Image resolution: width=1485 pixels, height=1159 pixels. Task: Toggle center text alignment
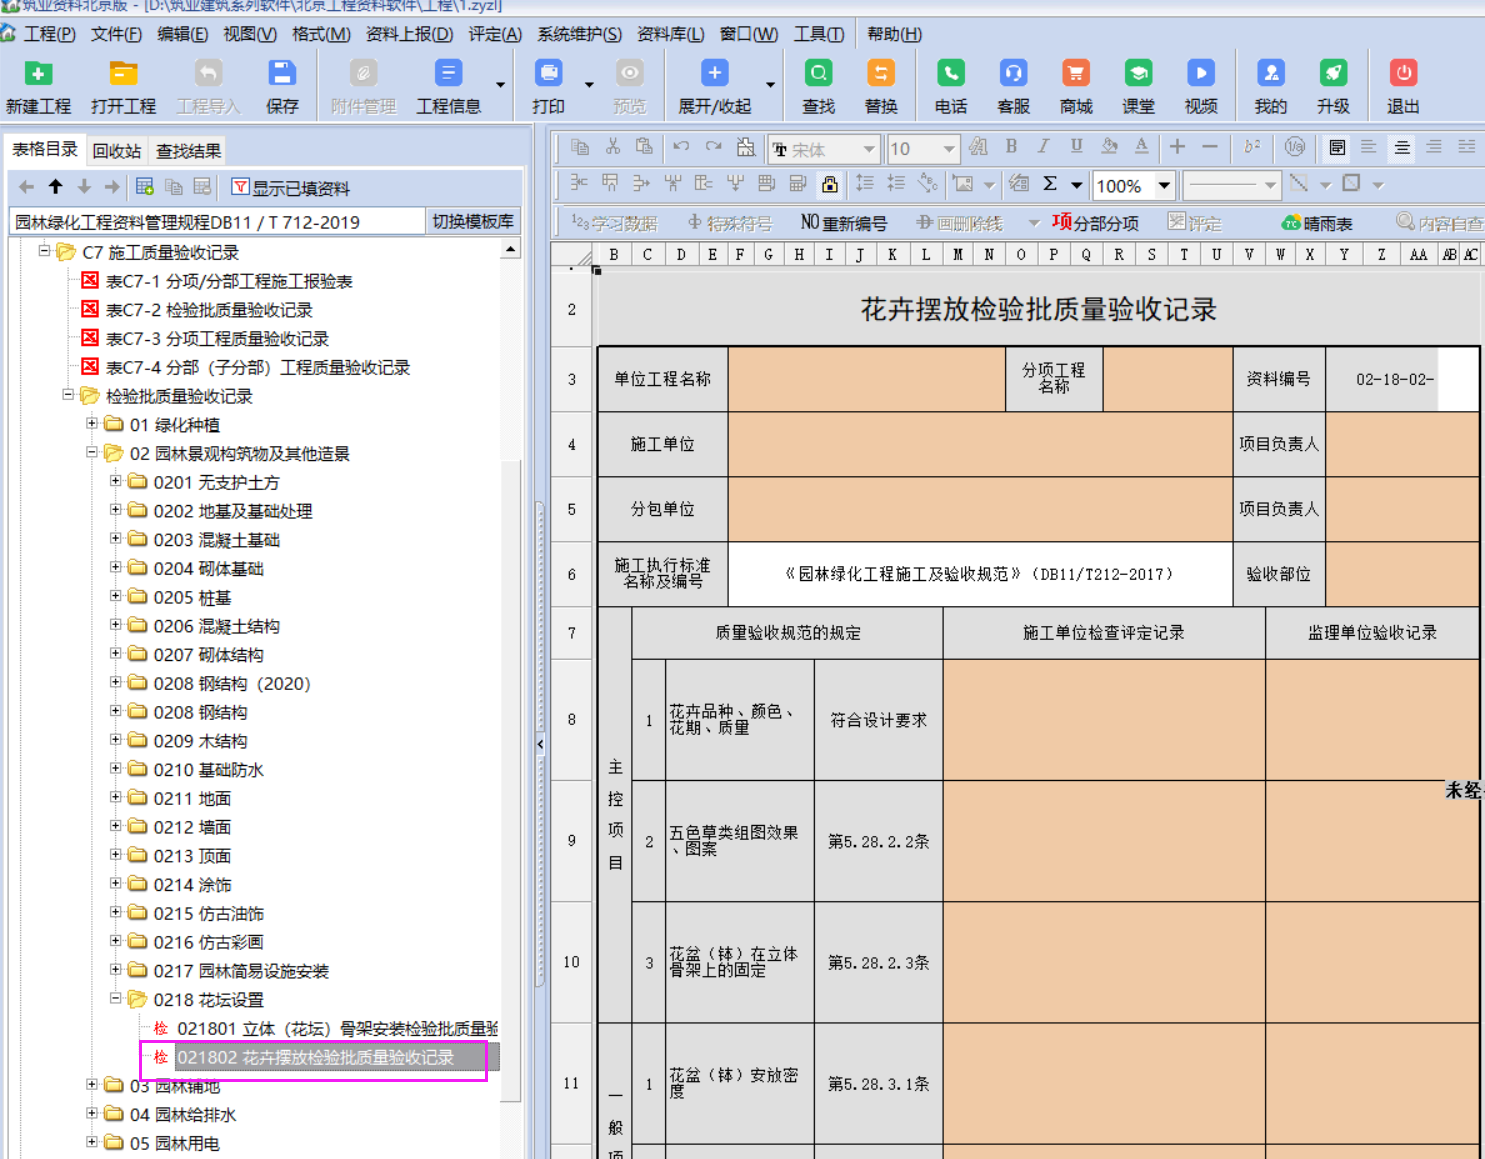click(x=1402, y=147)
